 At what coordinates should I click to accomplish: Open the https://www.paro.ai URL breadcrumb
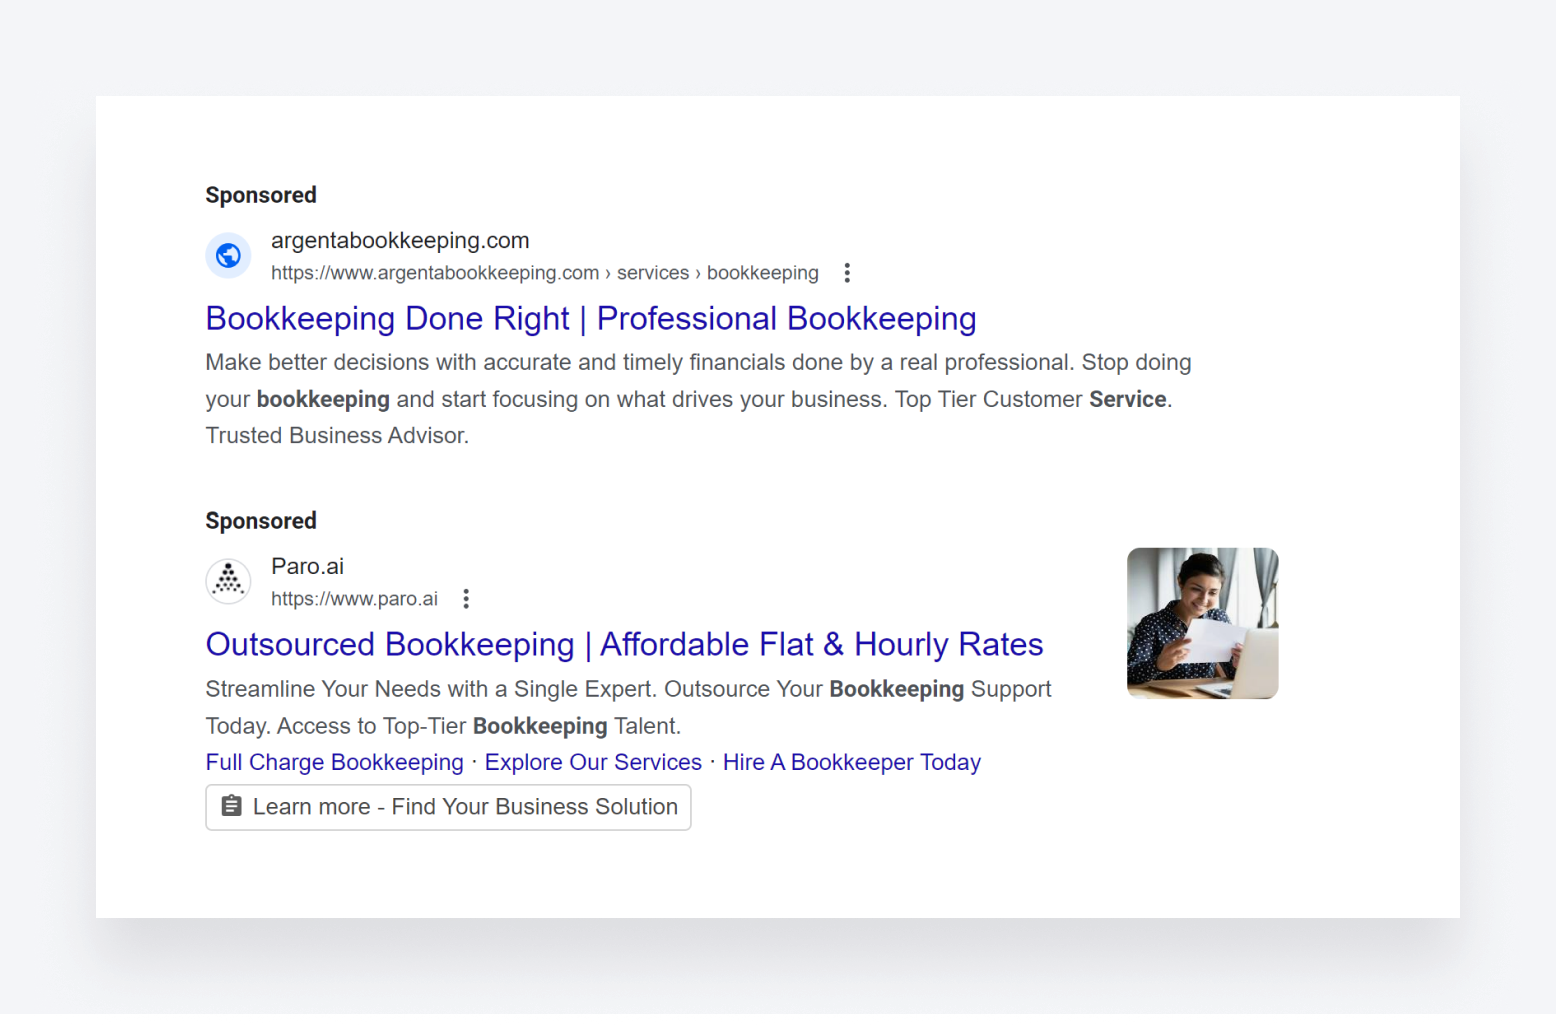(354, 598)
